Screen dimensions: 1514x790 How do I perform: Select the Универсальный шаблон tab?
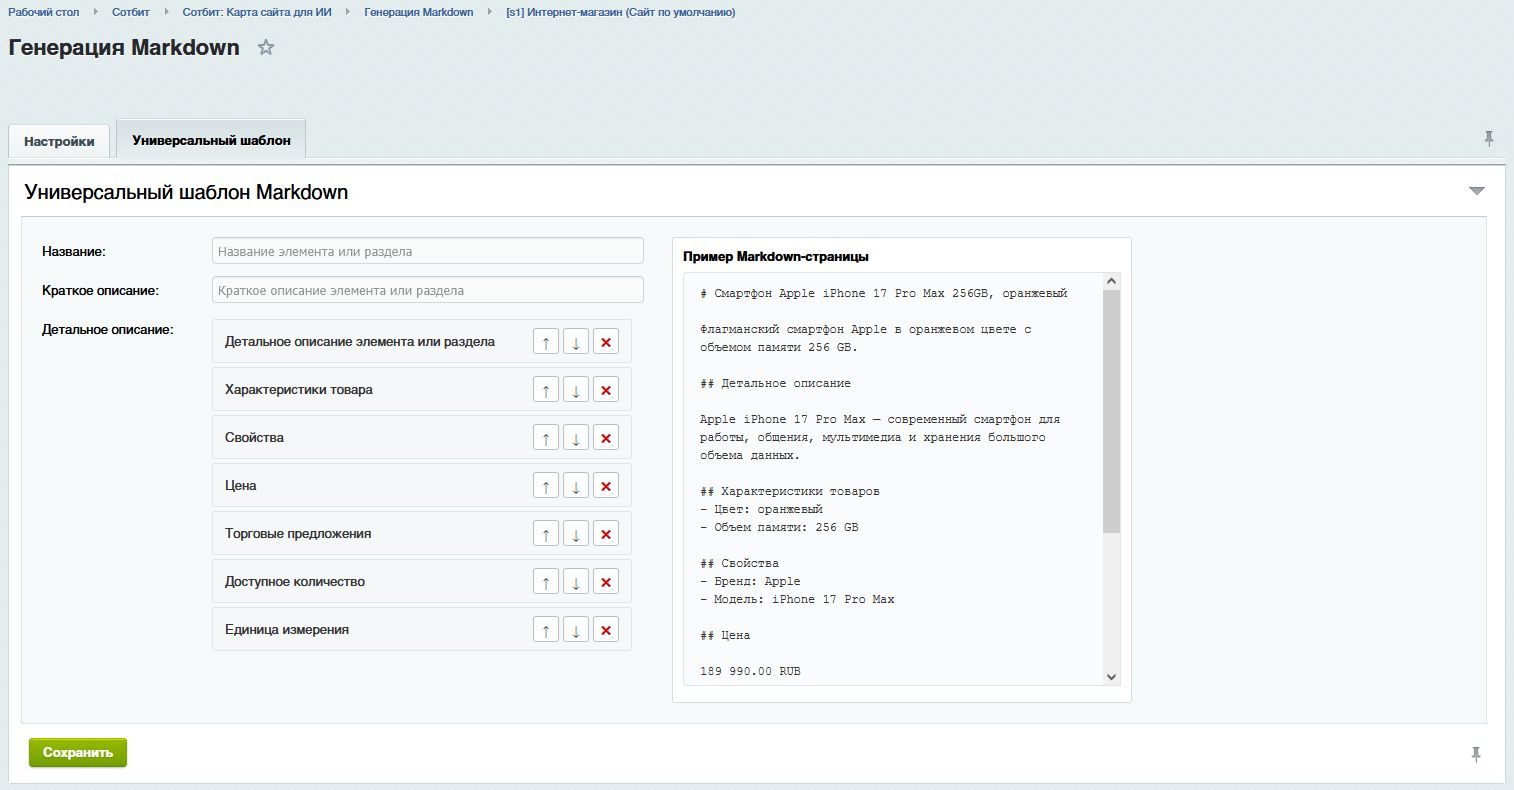coord(211,139)
